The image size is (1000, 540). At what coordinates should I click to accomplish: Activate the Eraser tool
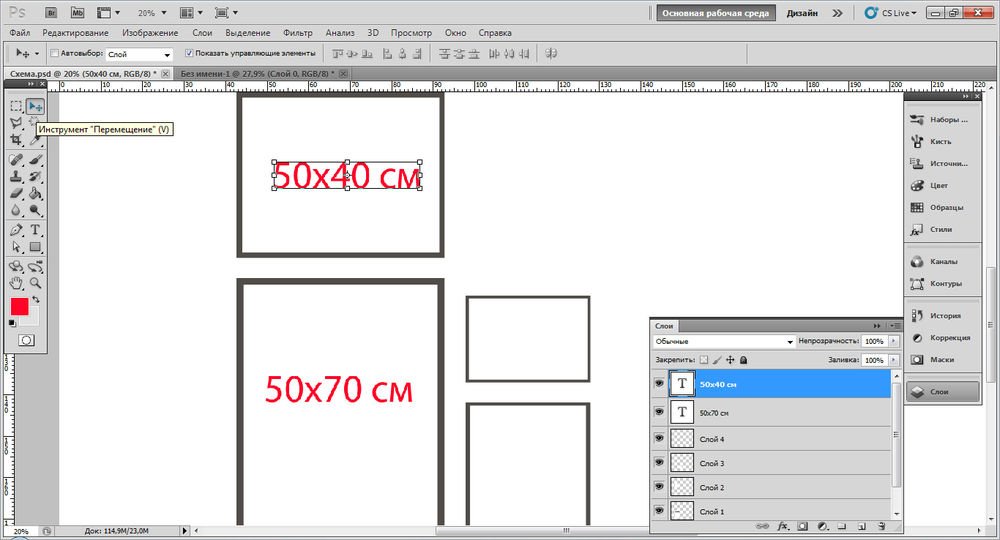[x=17, y=194]
